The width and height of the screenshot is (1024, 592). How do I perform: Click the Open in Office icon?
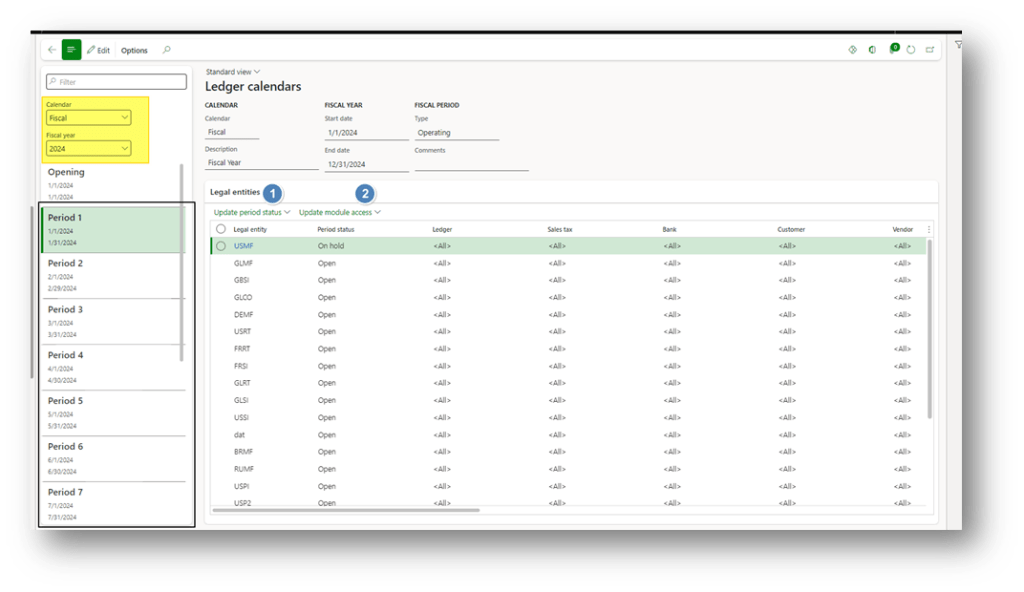coord(872,50)
